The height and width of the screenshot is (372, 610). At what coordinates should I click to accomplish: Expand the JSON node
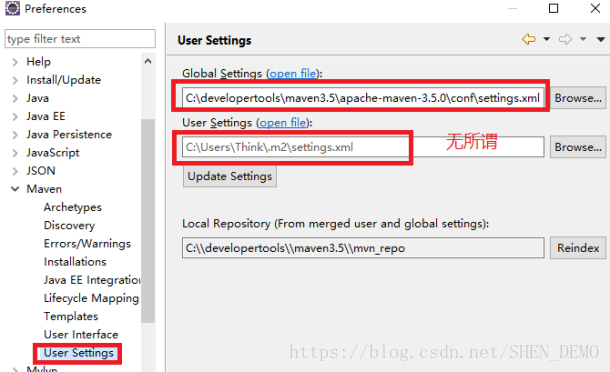[x=15, y=171]
